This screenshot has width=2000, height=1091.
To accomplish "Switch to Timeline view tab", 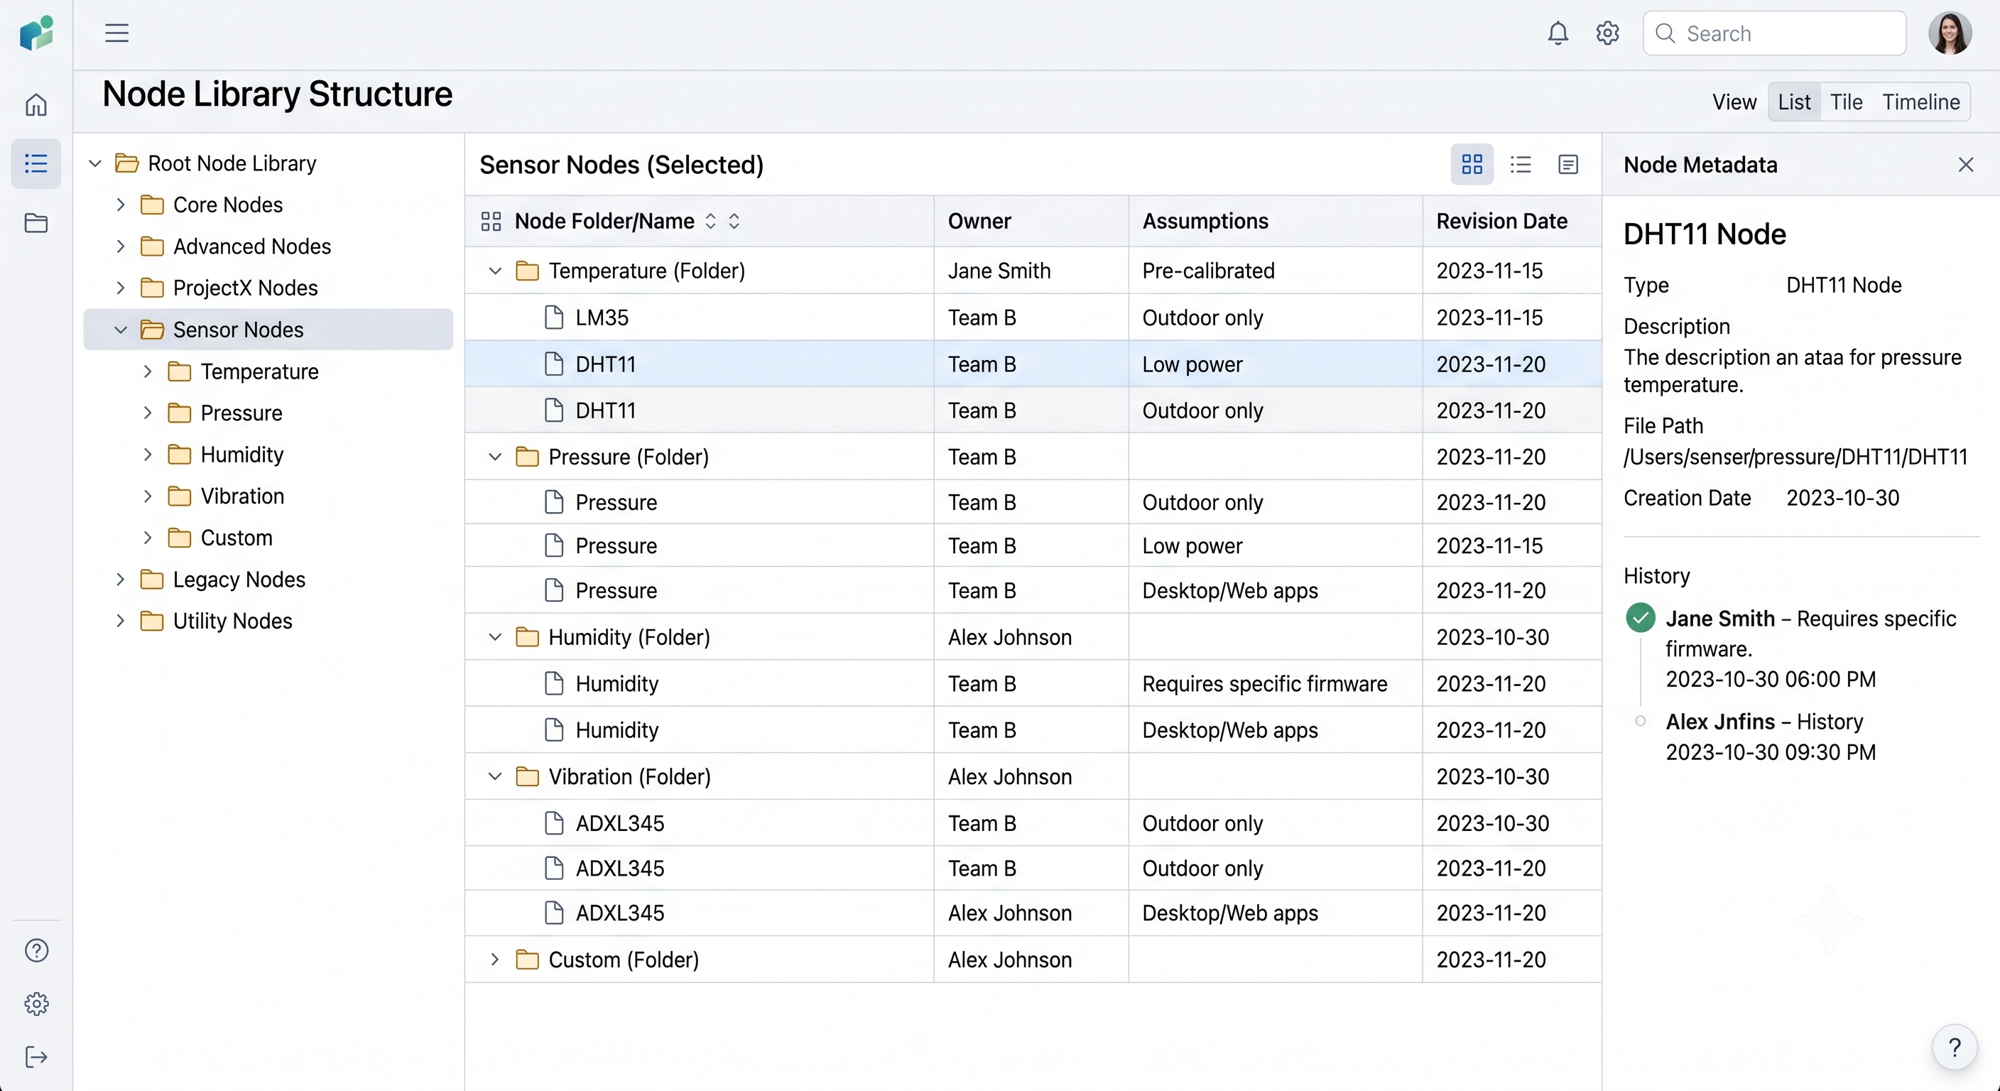I will coord(1920,102).
